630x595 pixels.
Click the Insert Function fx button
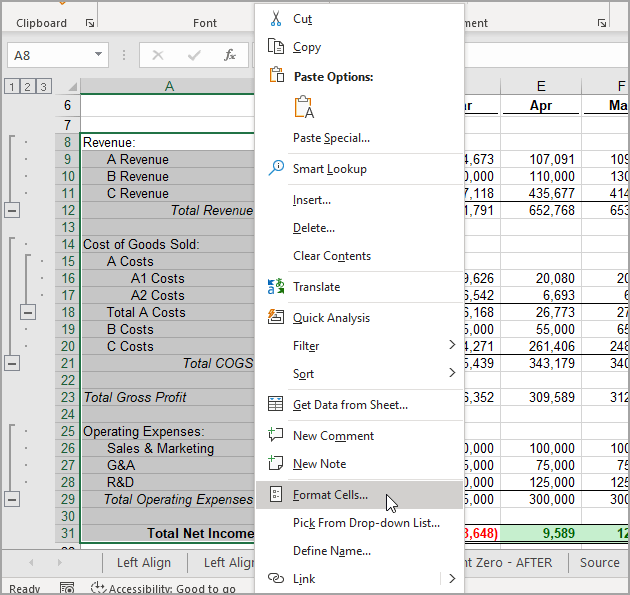click(230, 55)
